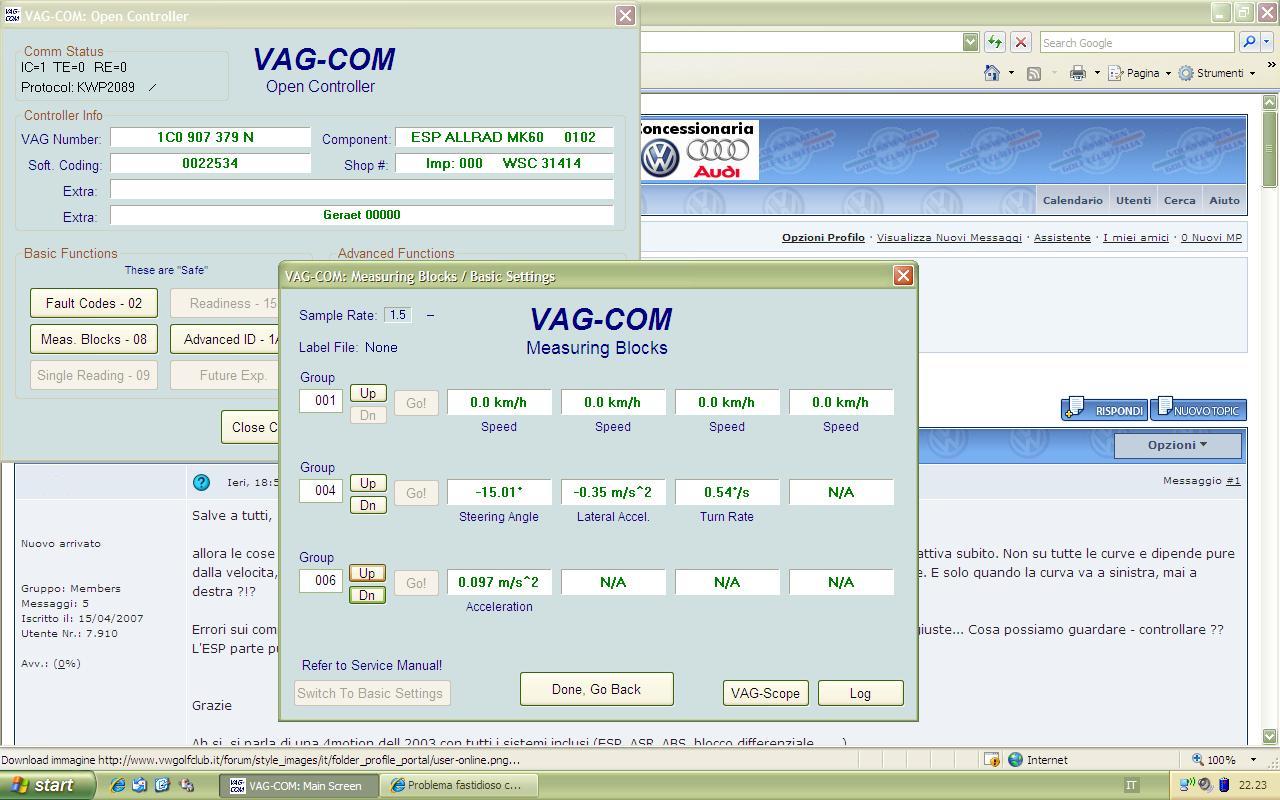Open the zoom level dropdown arrow
The height and width of the screenshot is (800, 1280).
tap(1253, 760)
